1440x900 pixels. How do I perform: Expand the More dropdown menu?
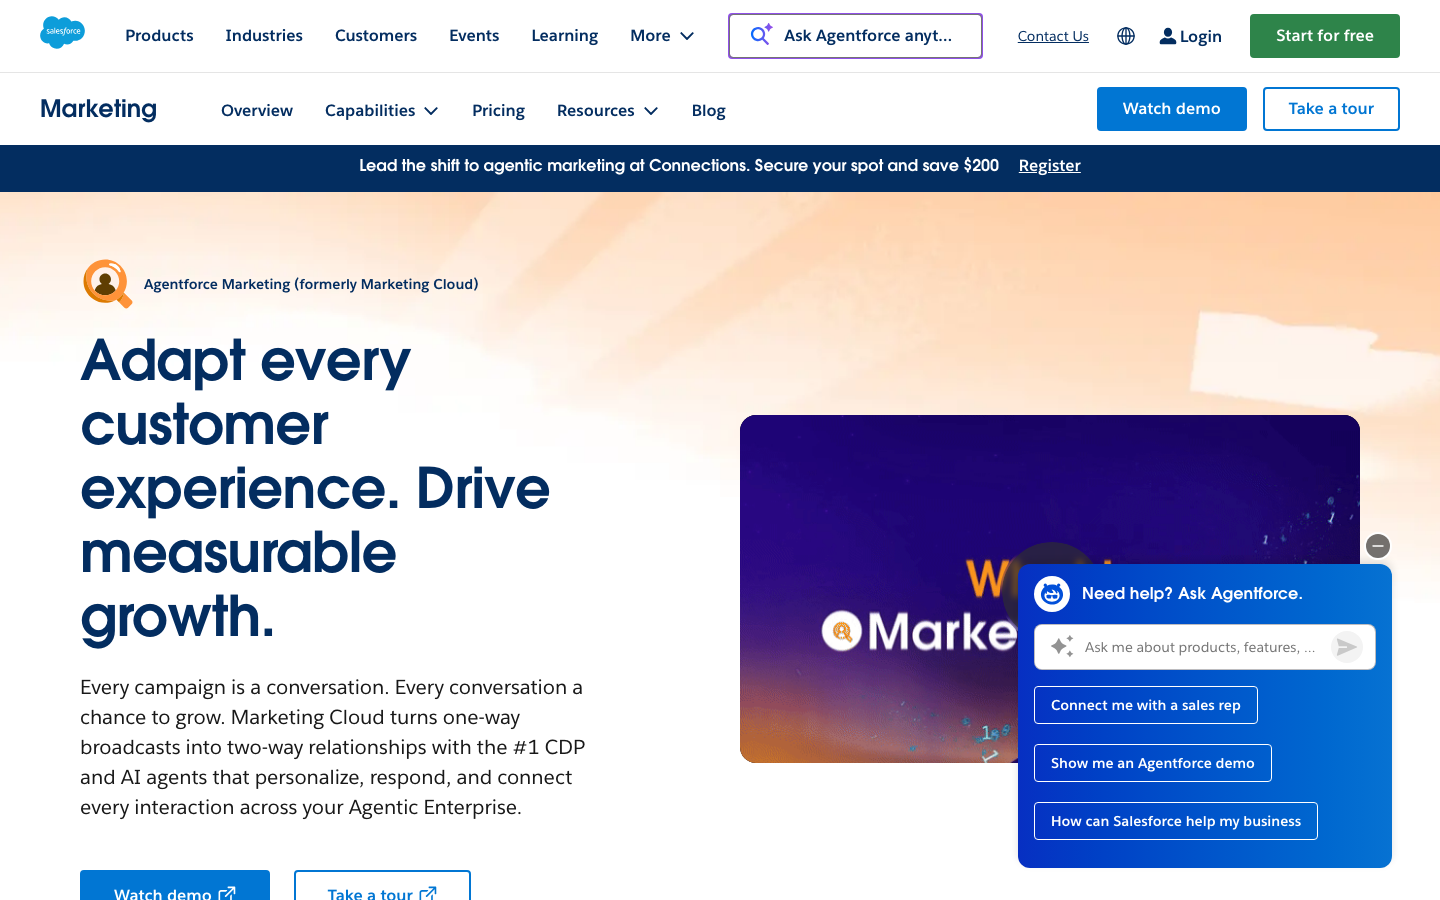(662, 36)
